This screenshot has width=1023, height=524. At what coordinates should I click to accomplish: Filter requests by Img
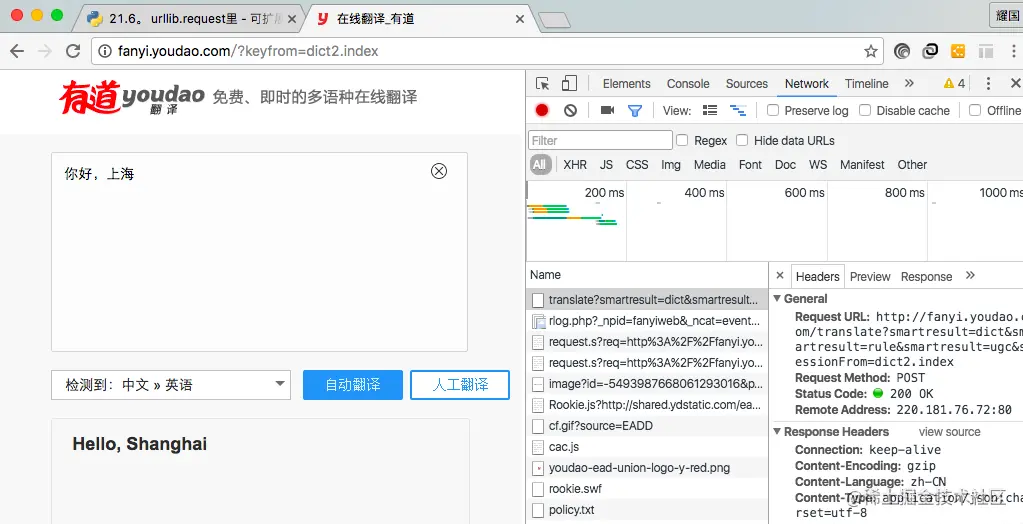pos(671,164)
